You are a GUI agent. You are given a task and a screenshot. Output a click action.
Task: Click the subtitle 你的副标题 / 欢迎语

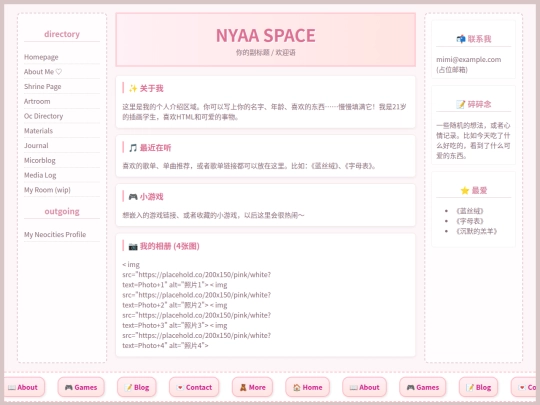[x=266, y=53]
